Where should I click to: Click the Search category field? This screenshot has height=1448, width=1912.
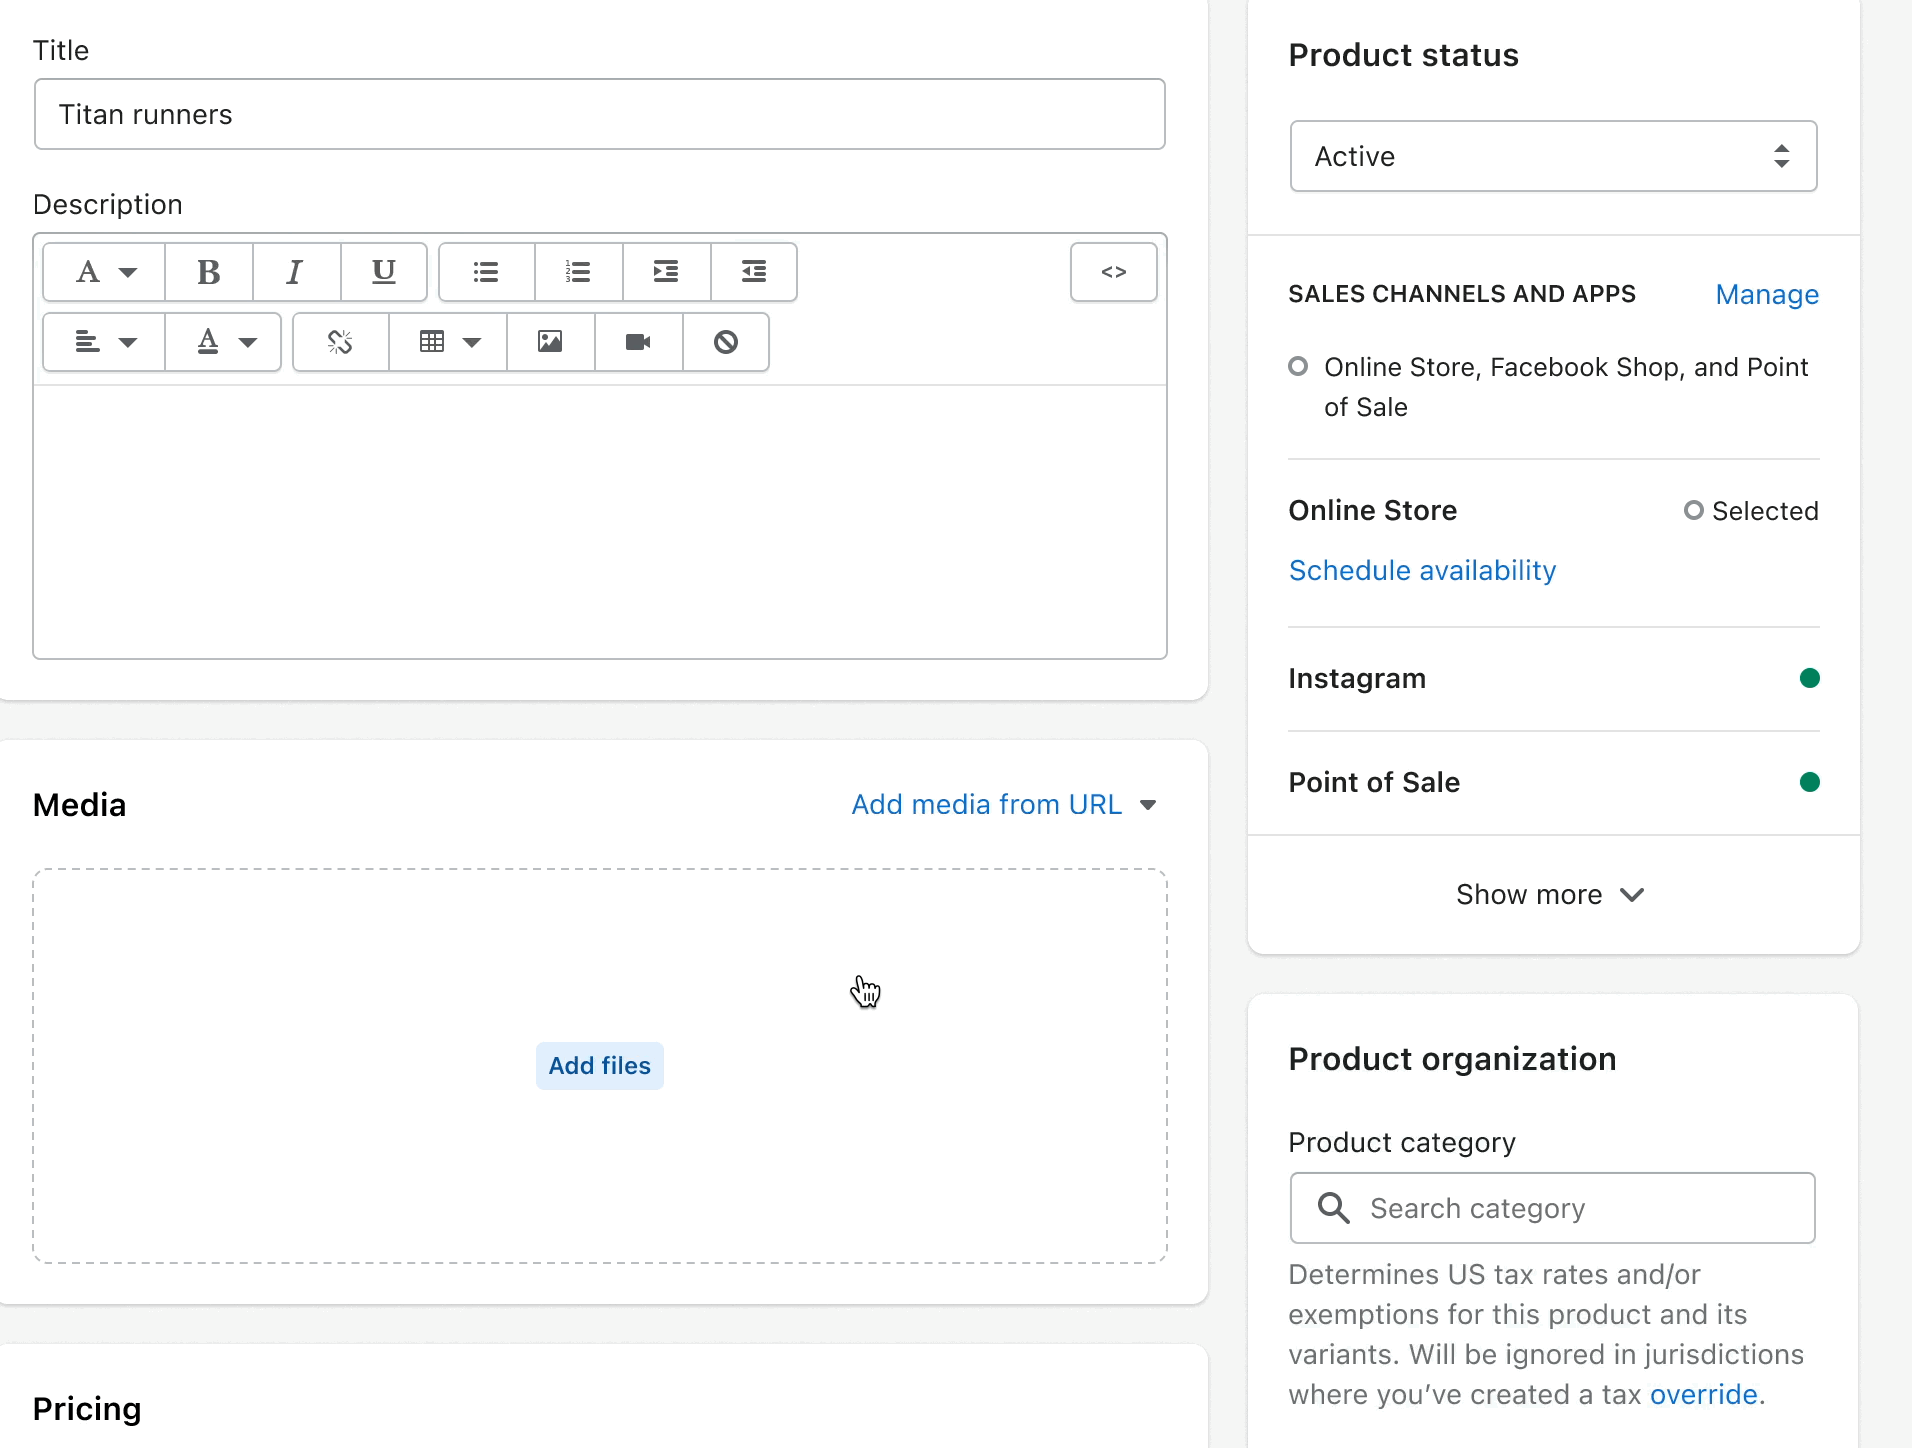pos(1551,1207)
